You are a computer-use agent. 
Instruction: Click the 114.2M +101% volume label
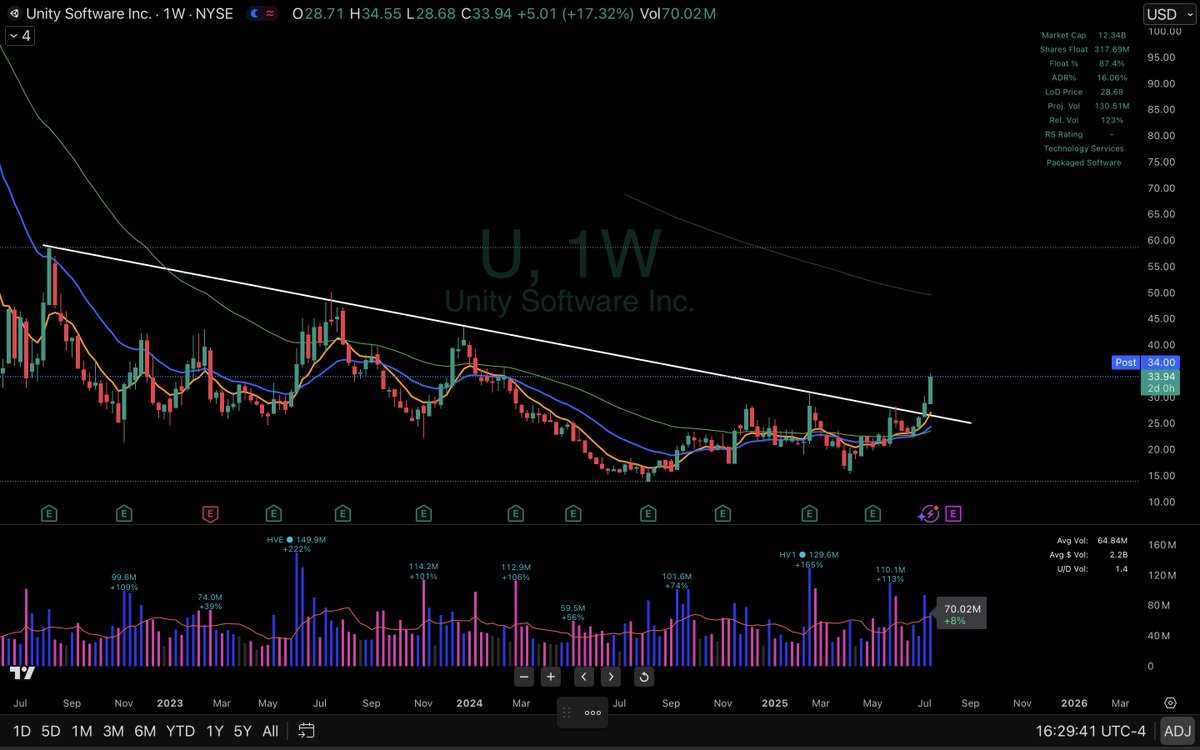[424, 571]
